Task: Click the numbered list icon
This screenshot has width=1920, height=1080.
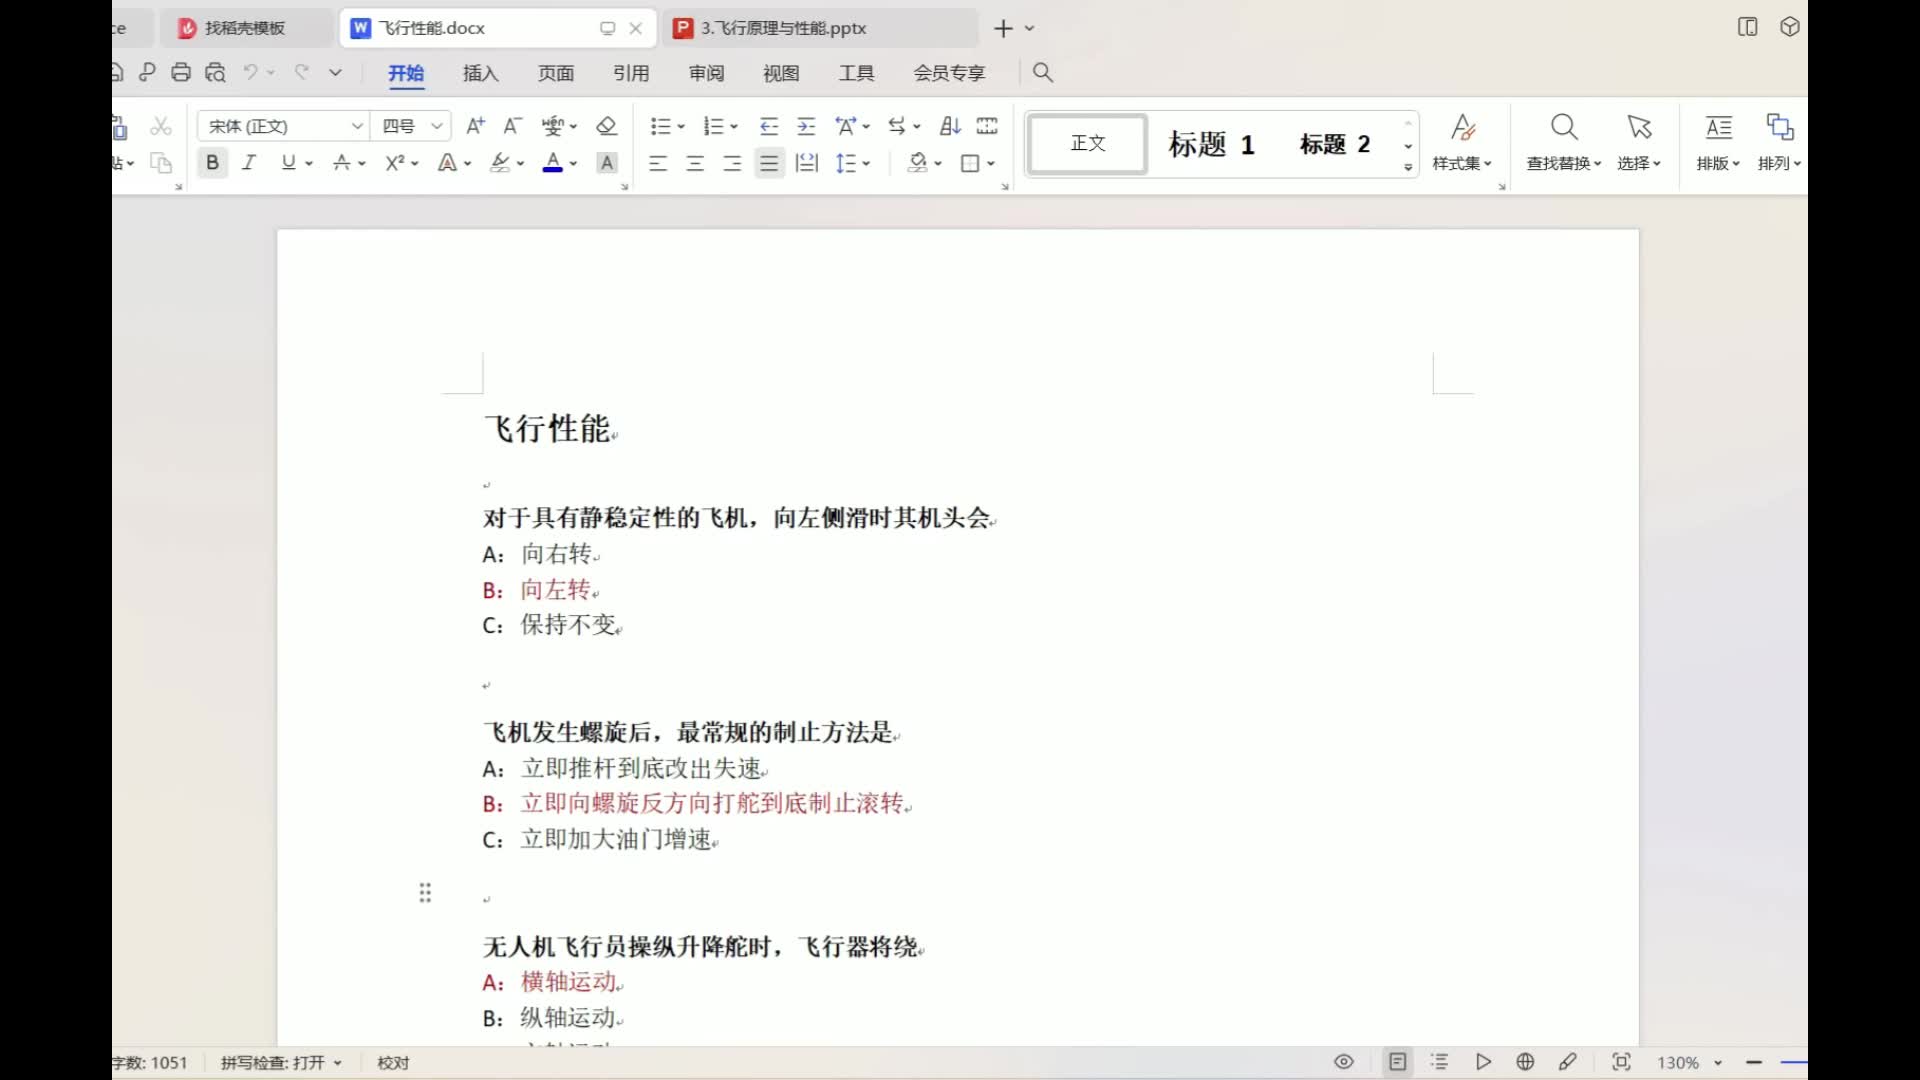Action: coord(713,126)
